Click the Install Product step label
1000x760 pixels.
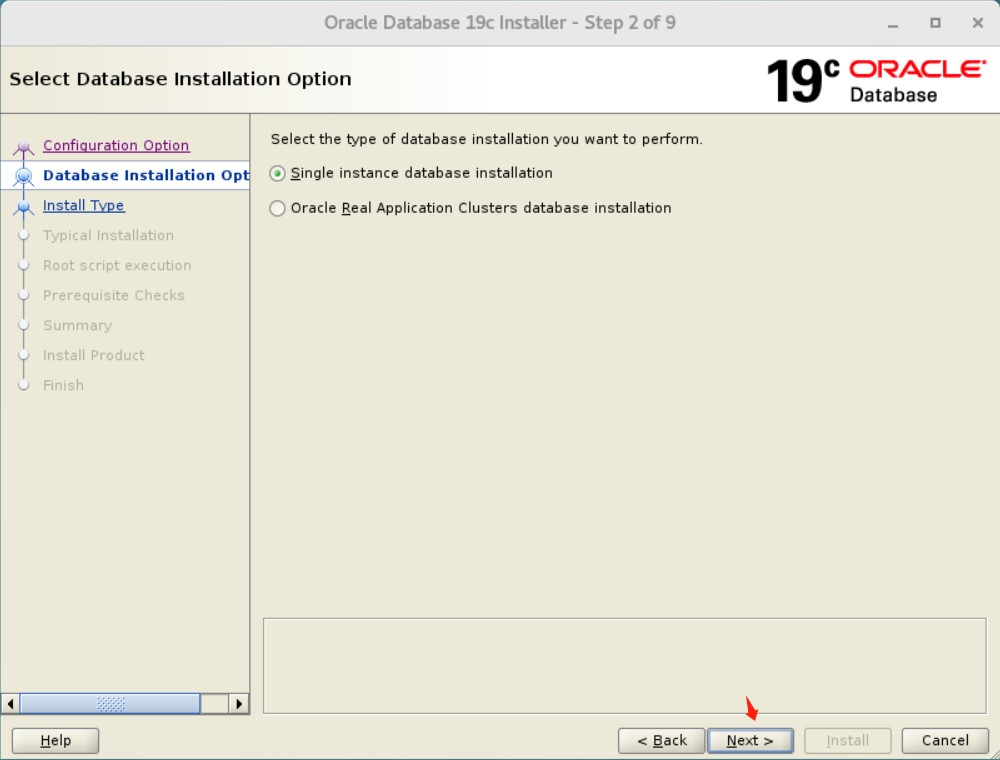click(94, 355)
